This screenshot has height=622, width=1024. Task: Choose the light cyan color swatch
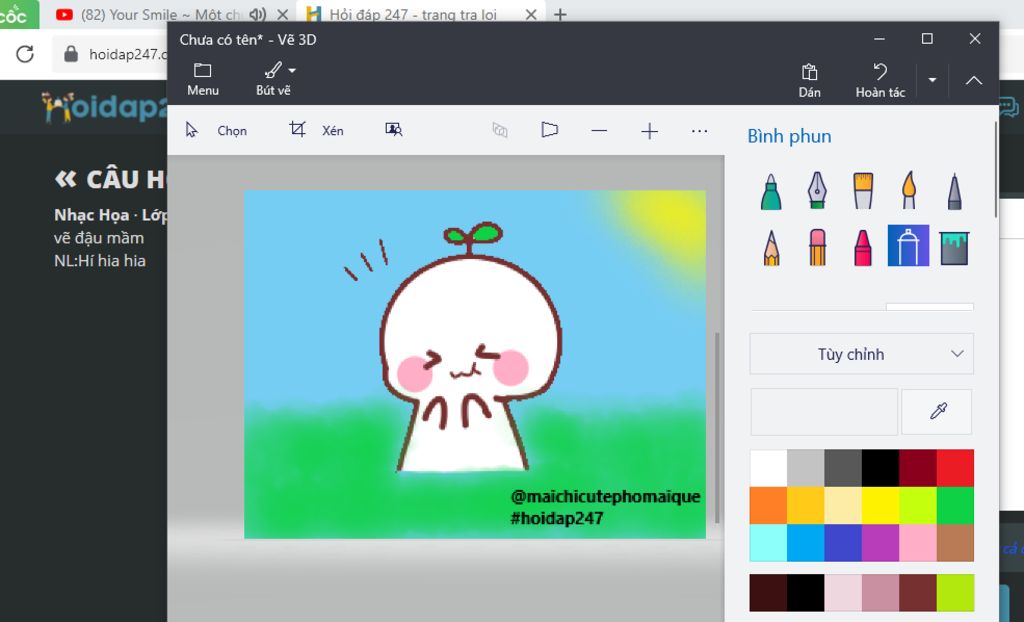[x=768, y=542]
